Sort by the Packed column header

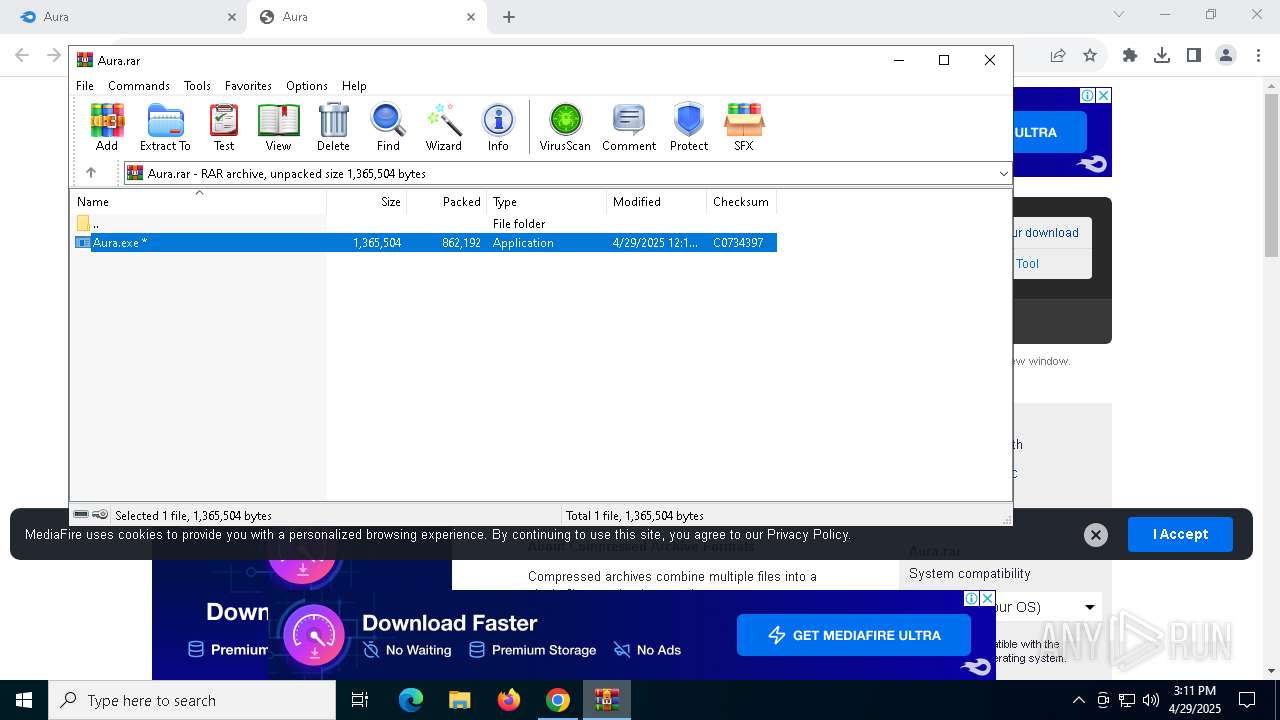coord(447,202)
